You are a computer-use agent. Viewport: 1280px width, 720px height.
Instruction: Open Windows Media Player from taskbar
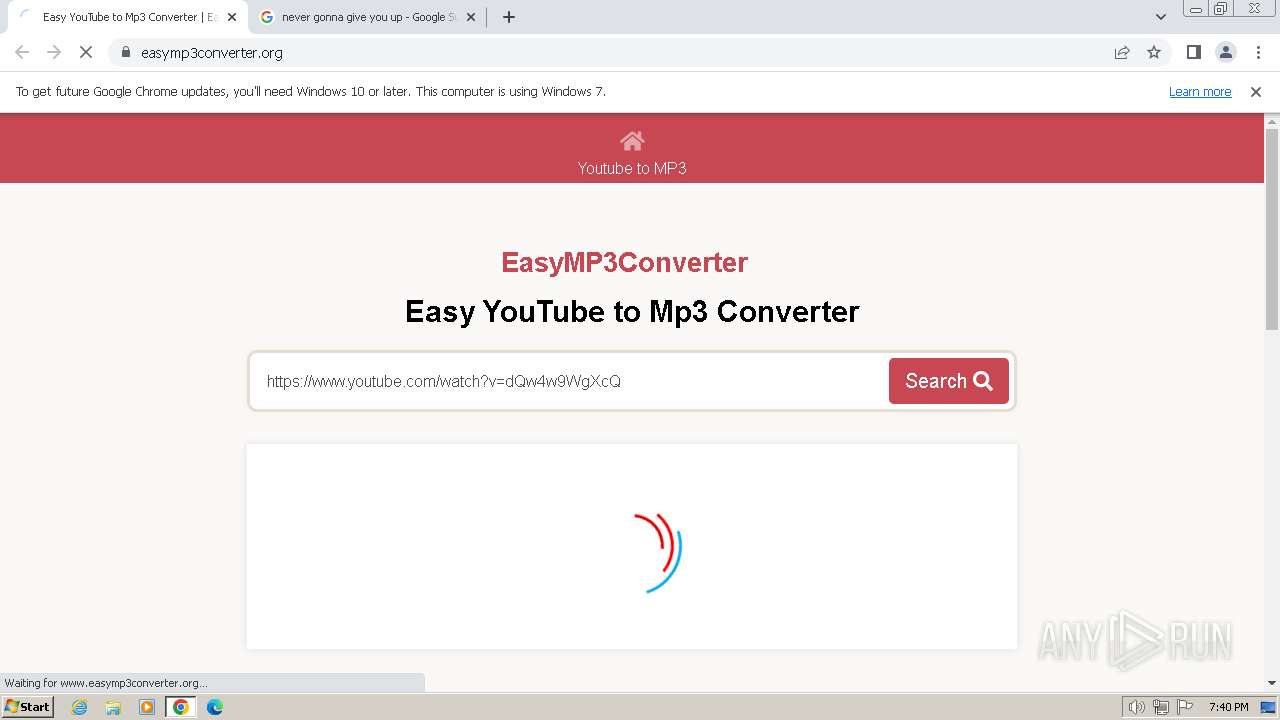pos(147,707)
